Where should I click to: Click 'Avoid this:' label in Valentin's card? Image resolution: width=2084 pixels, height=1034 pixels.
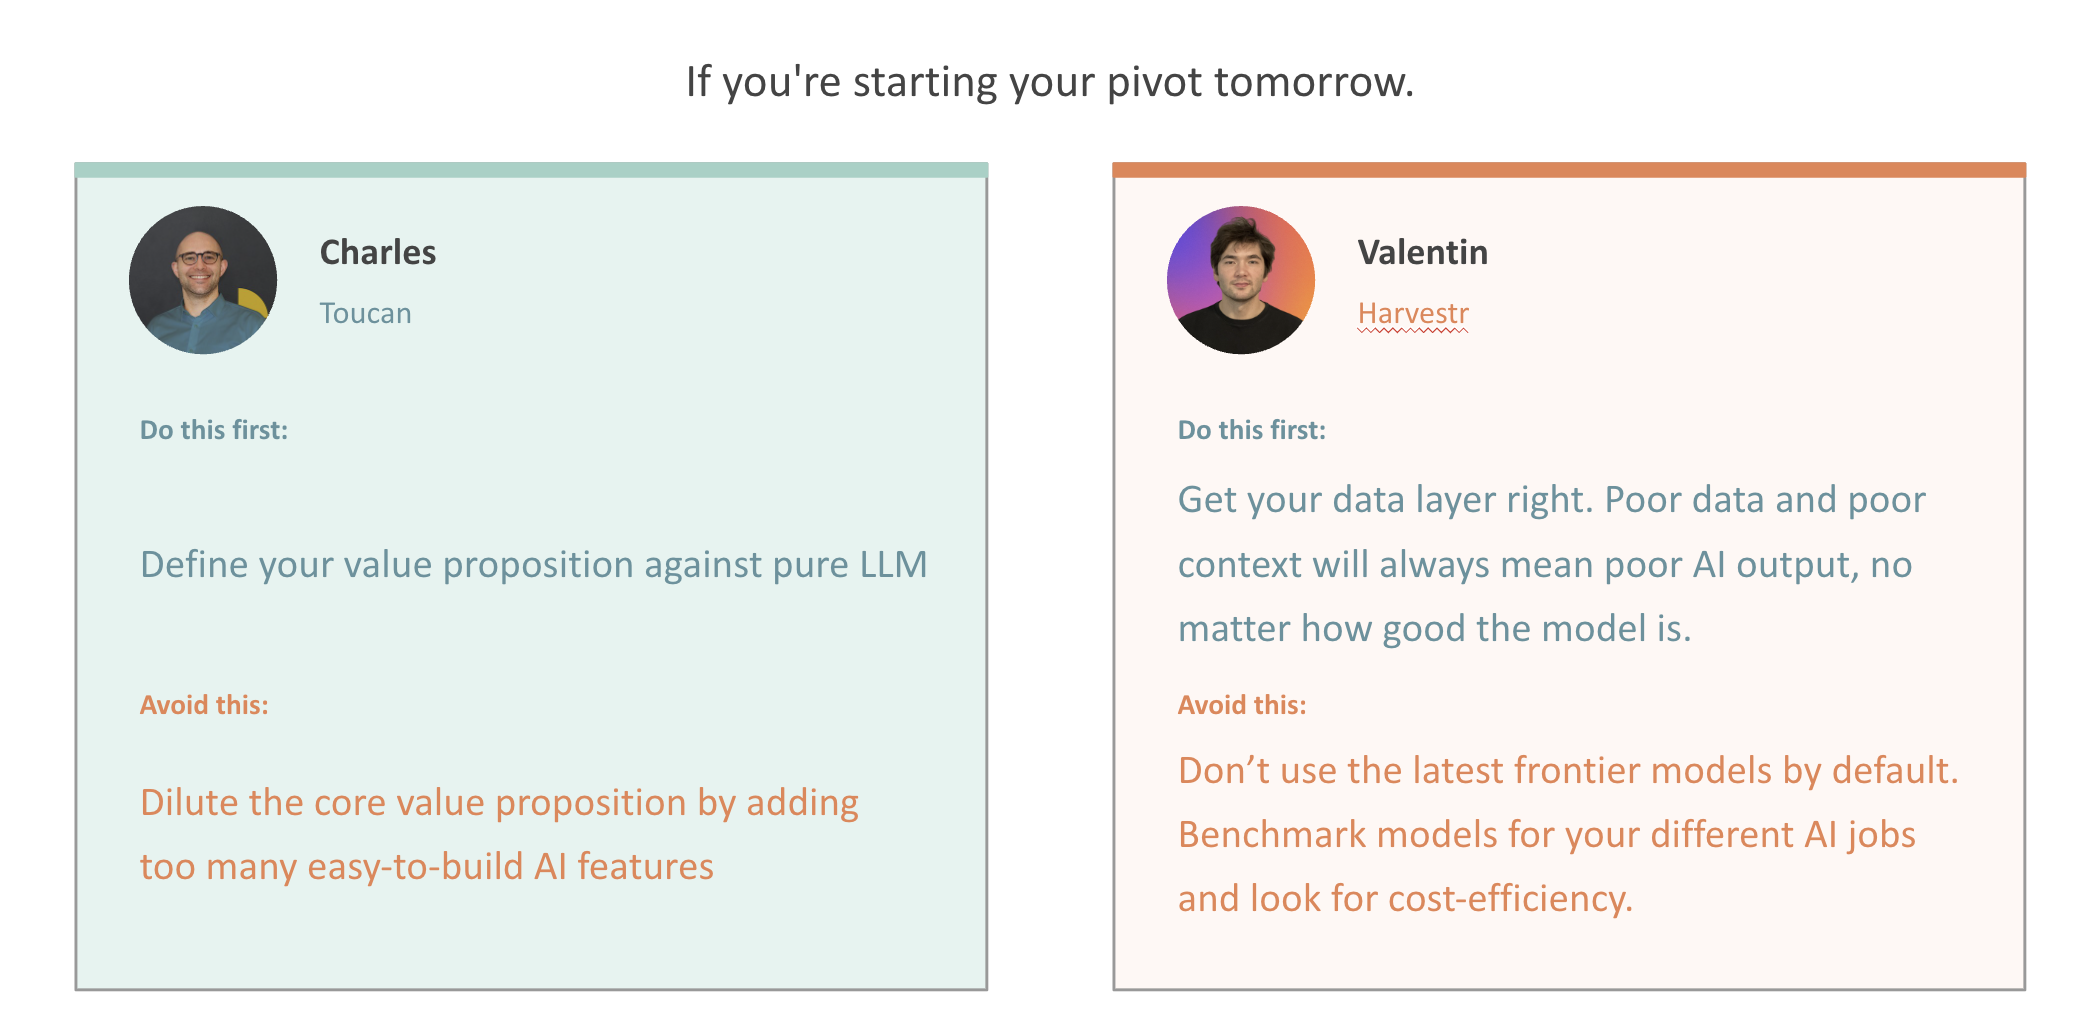(1242, 705)
